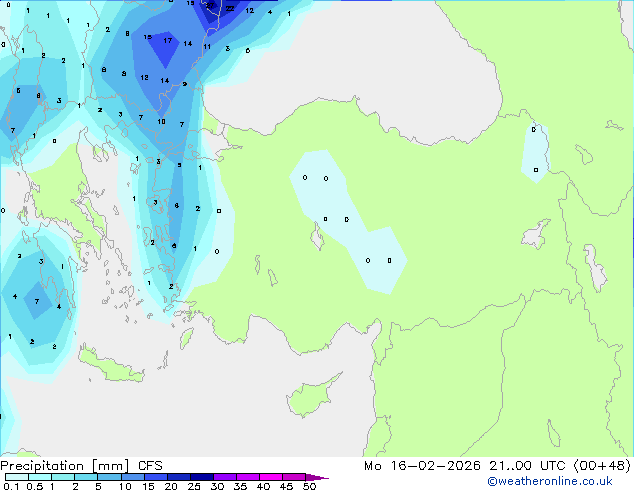Click legend label '40'
This screenshot has width=634, height=490.
pos(263,486)
